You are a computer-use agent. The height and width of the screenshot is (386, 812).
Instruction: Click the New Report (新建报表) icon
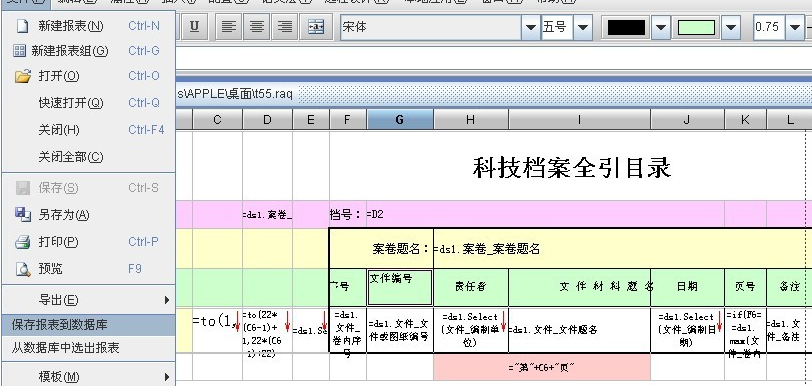tap(22, 26)
